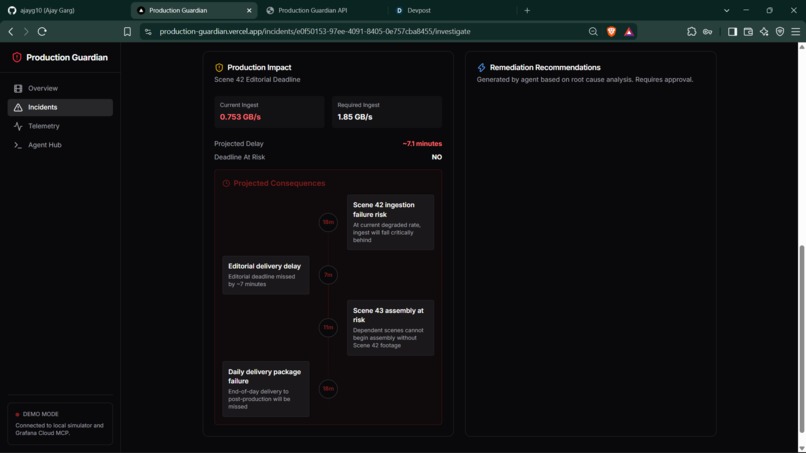Click the zoom magnifier icon in address bar
The image size is (806, 453).
click(593, 31)
